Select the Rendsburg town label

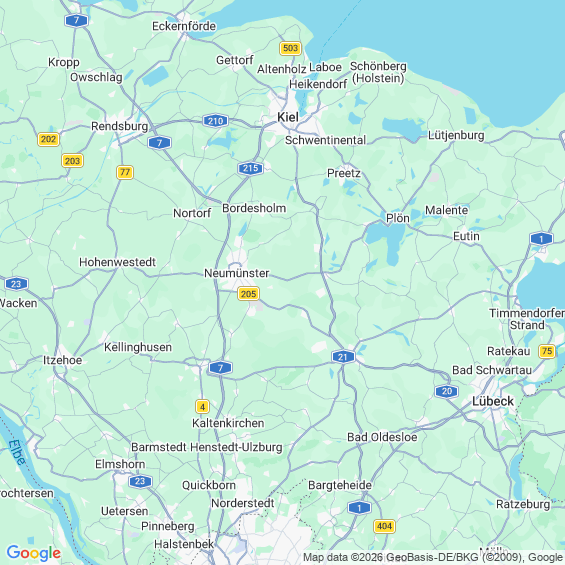120,126
